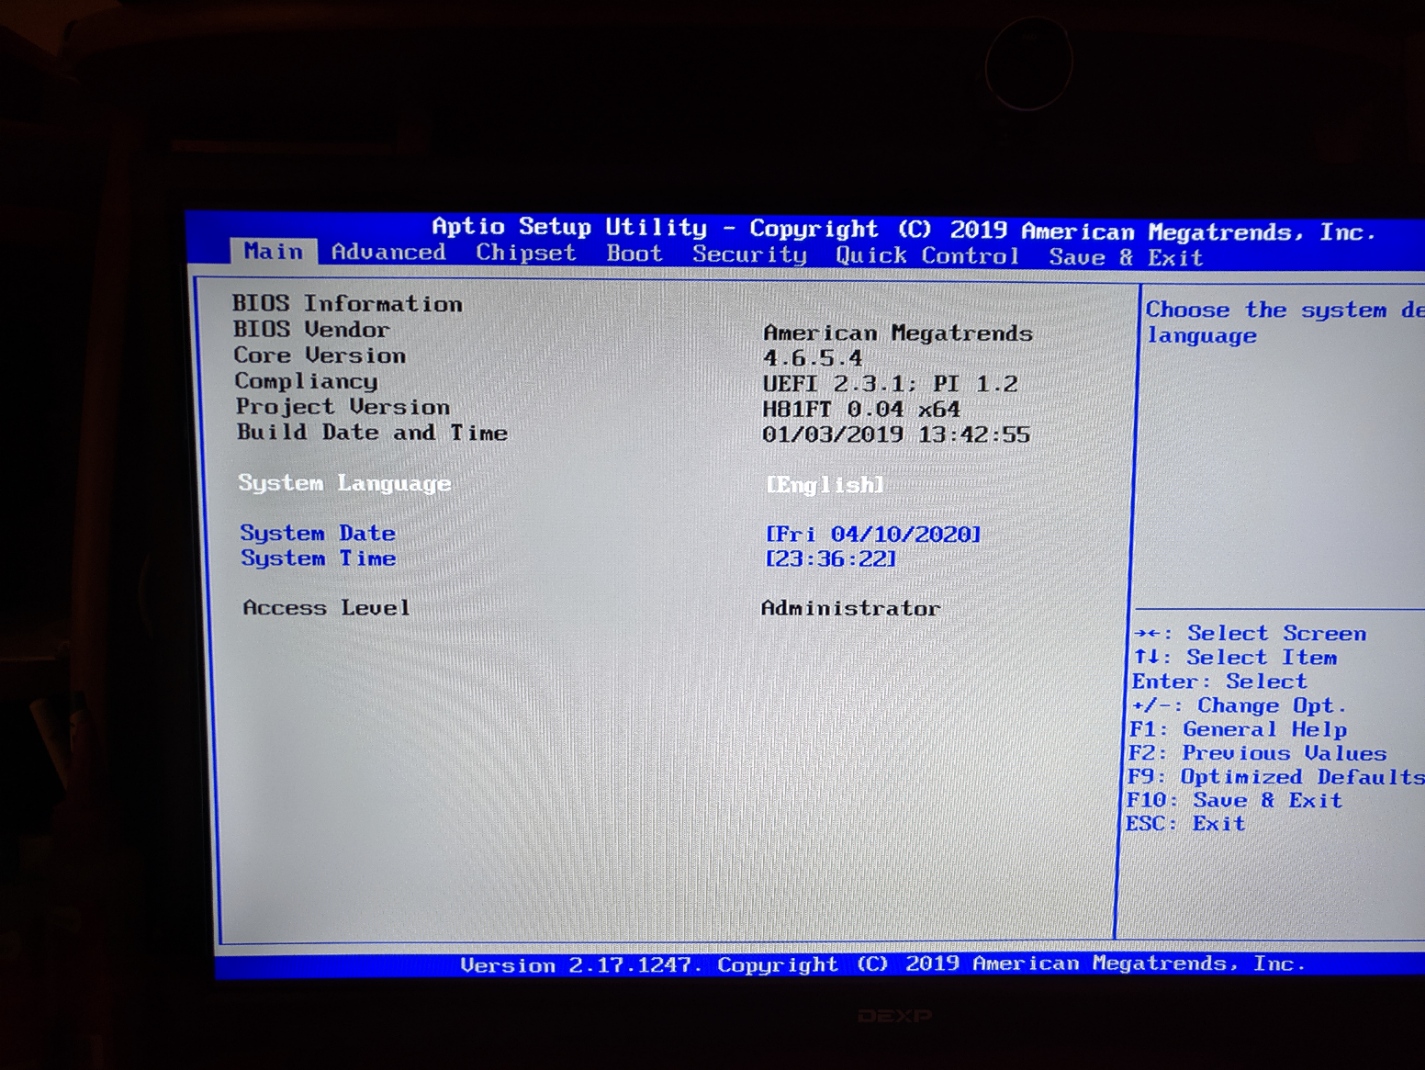The height and width of the screenshot is (1070, 1425).
Task: Click the System Time value field
Action: [830, 559]
